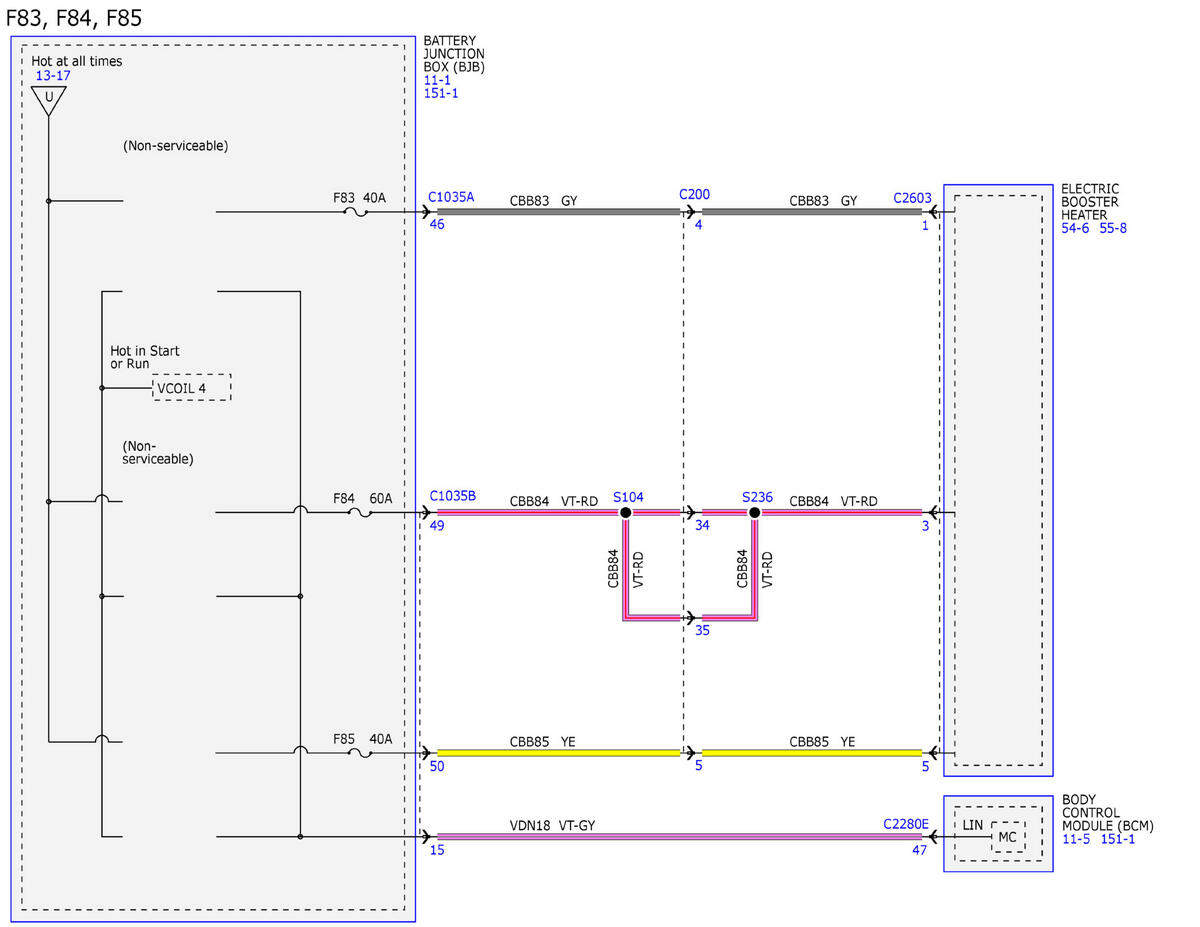Click the BATTERY JUNCTION BOX (BJB) label
Image resolution: width=1200 pixels, height=927 pixels.
(x=454, y=54)
